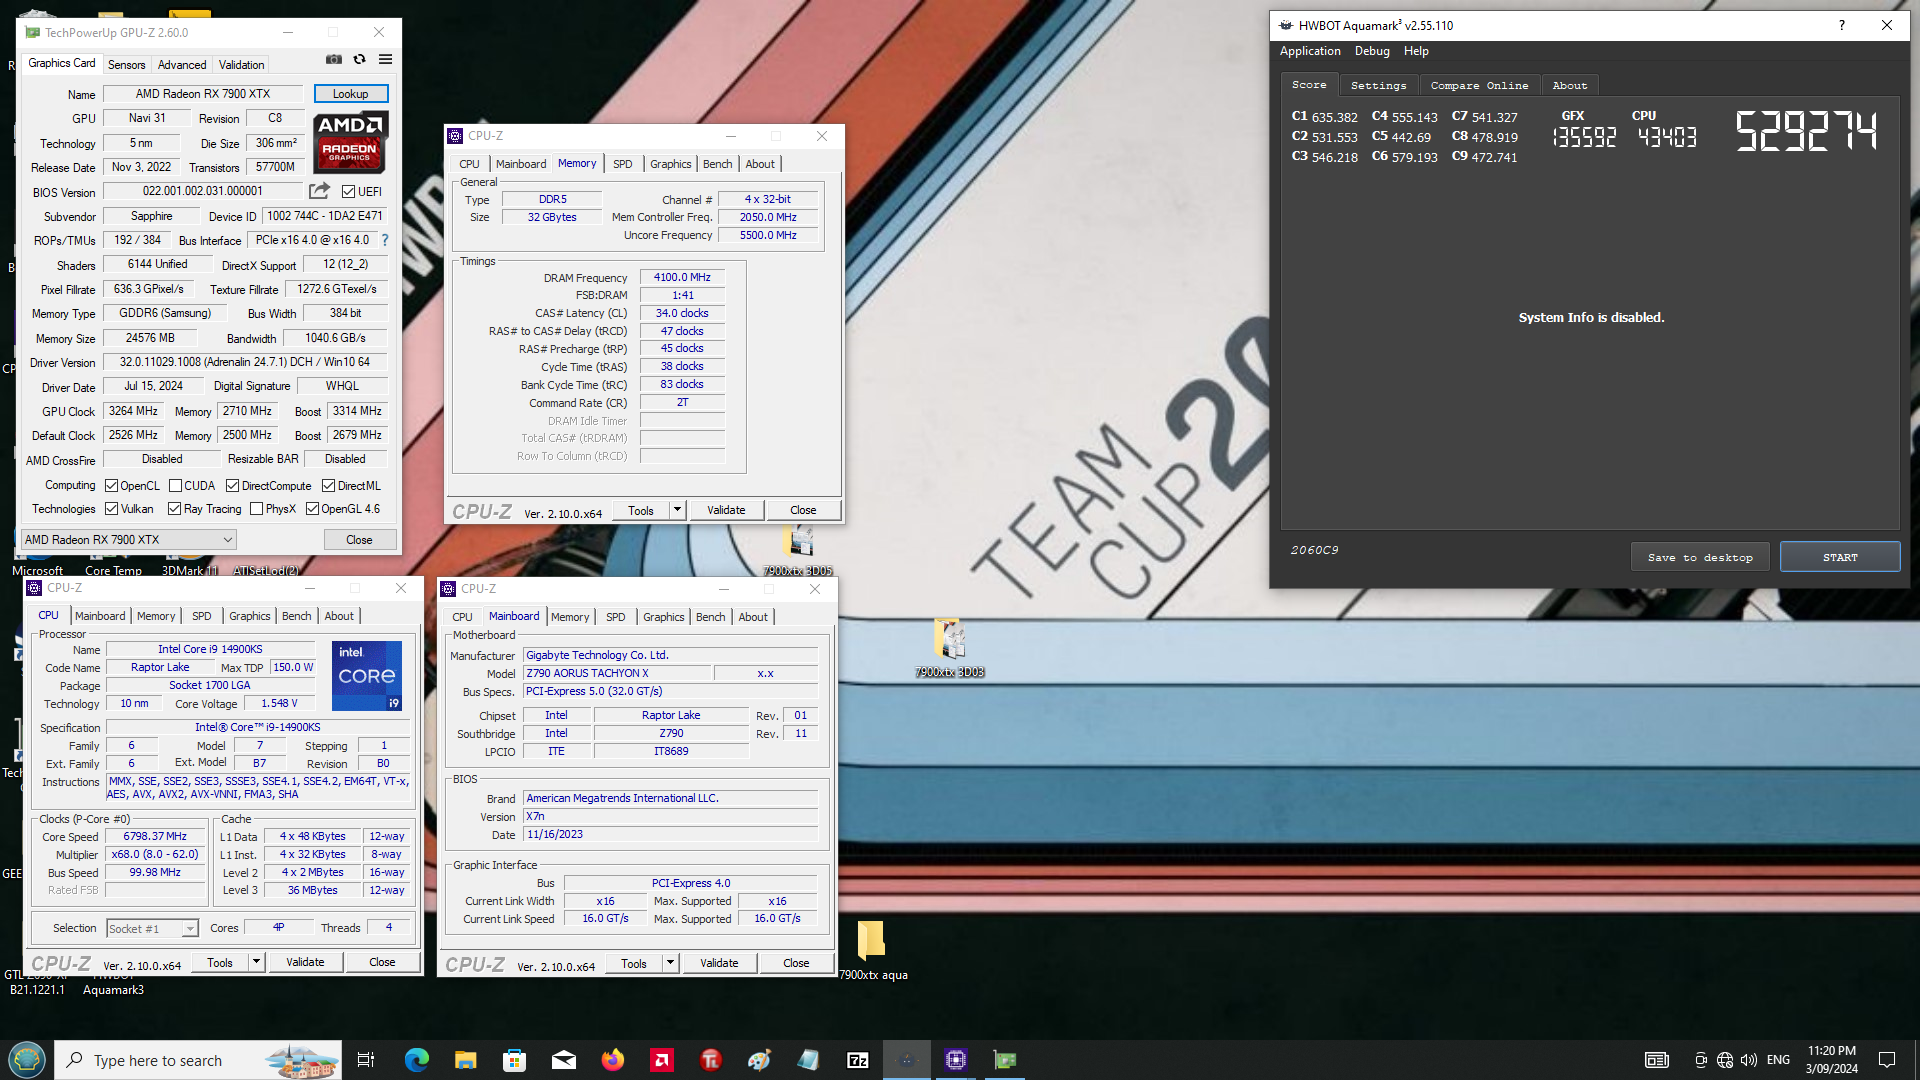This screenshot has height=1080, width=1920.
Task: Click the Bus Interface question mark icon
Action: coord(385,240)
